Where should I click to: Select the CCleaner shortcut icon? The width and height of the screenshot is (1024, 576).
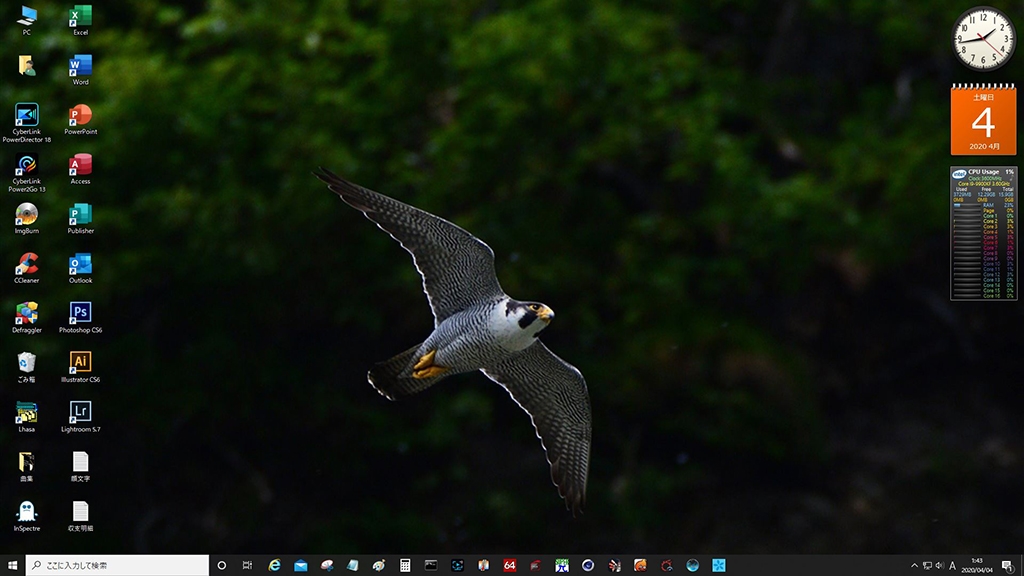click(x=26, y=265)
